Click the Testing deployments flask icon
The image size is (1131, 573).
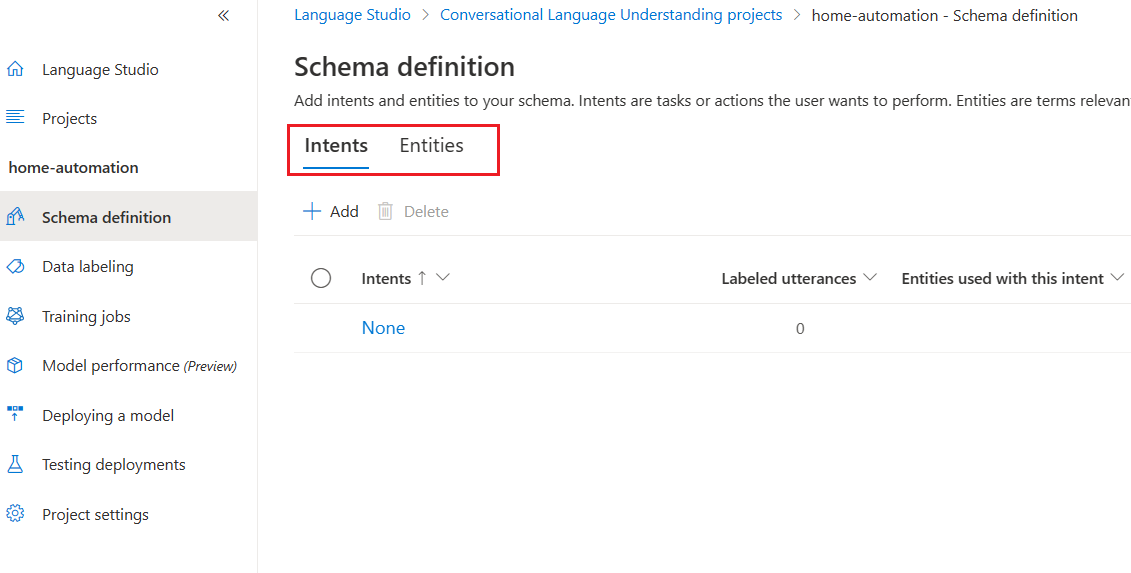pyautogui.click(x=15, y=465)
